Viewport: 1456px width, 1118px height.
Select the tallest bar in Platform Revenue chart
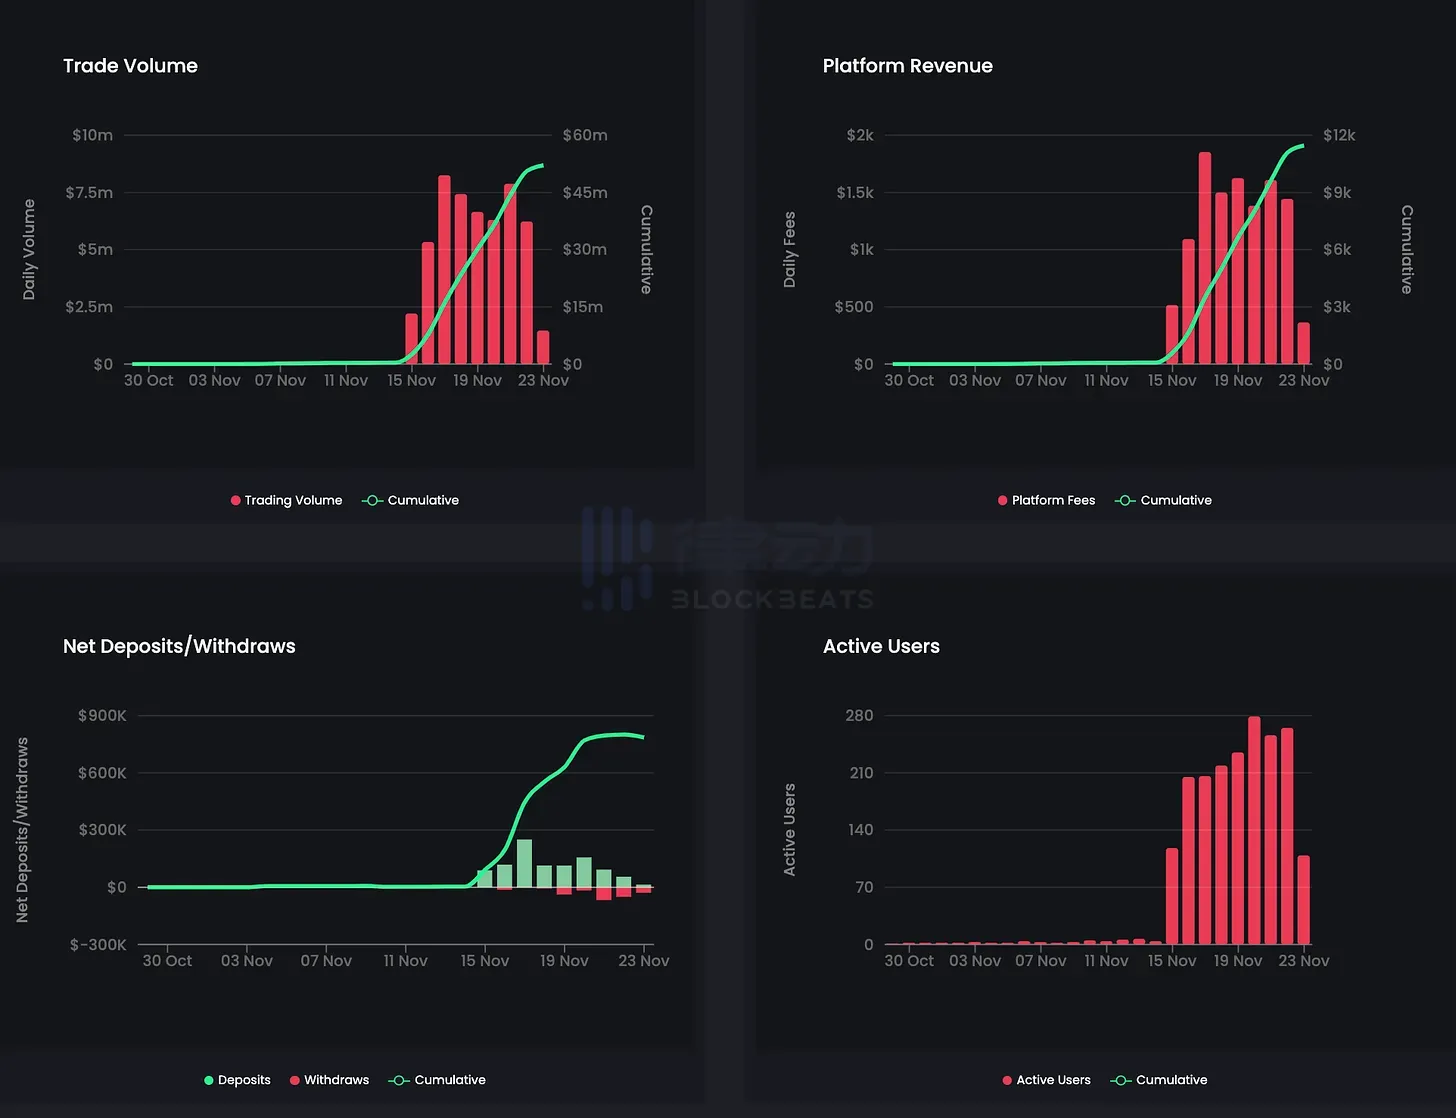pos(1205,258)
